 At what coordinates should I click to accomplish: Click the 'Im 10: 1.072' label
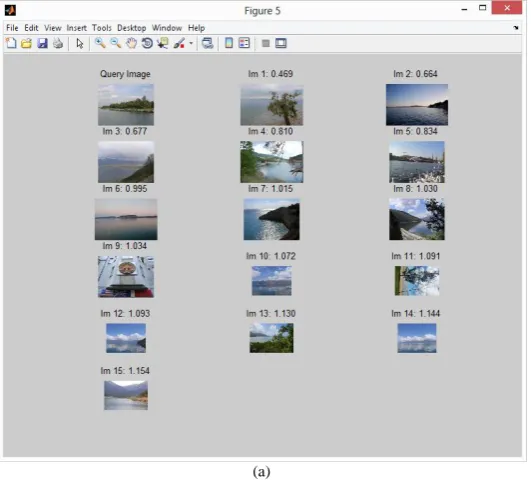[271, 256]
